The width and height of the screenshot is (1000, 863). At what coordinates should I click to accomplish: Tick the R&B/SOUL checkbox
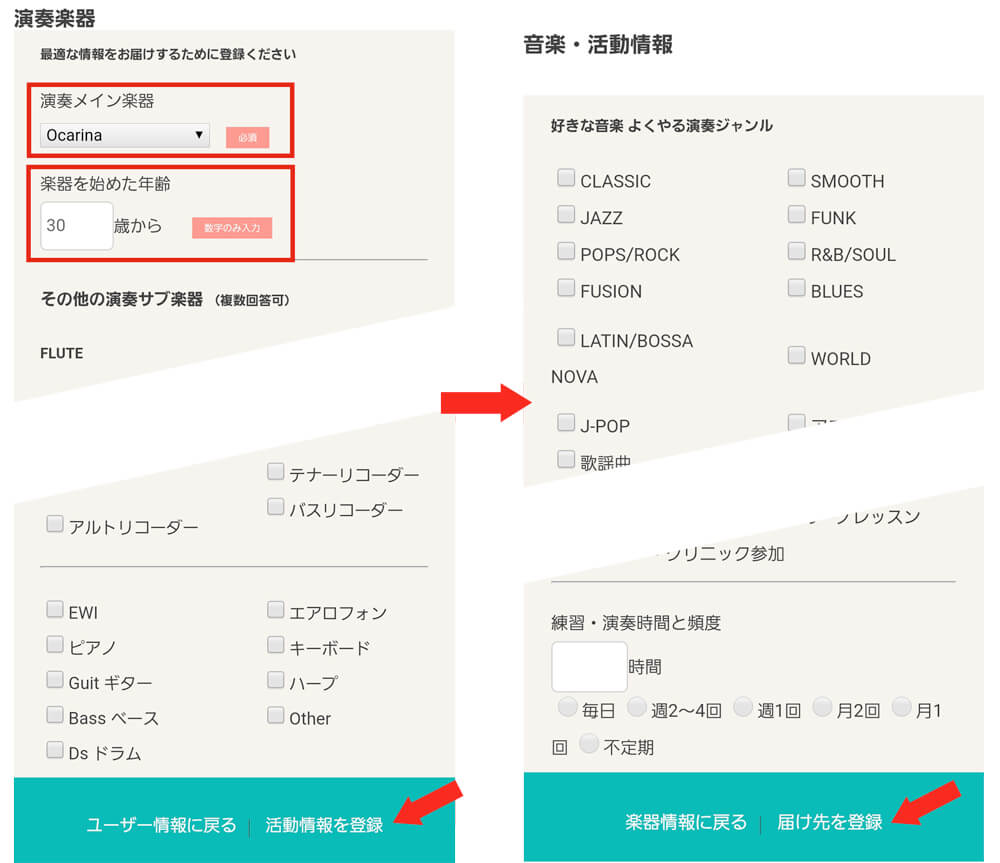(796, 252)
